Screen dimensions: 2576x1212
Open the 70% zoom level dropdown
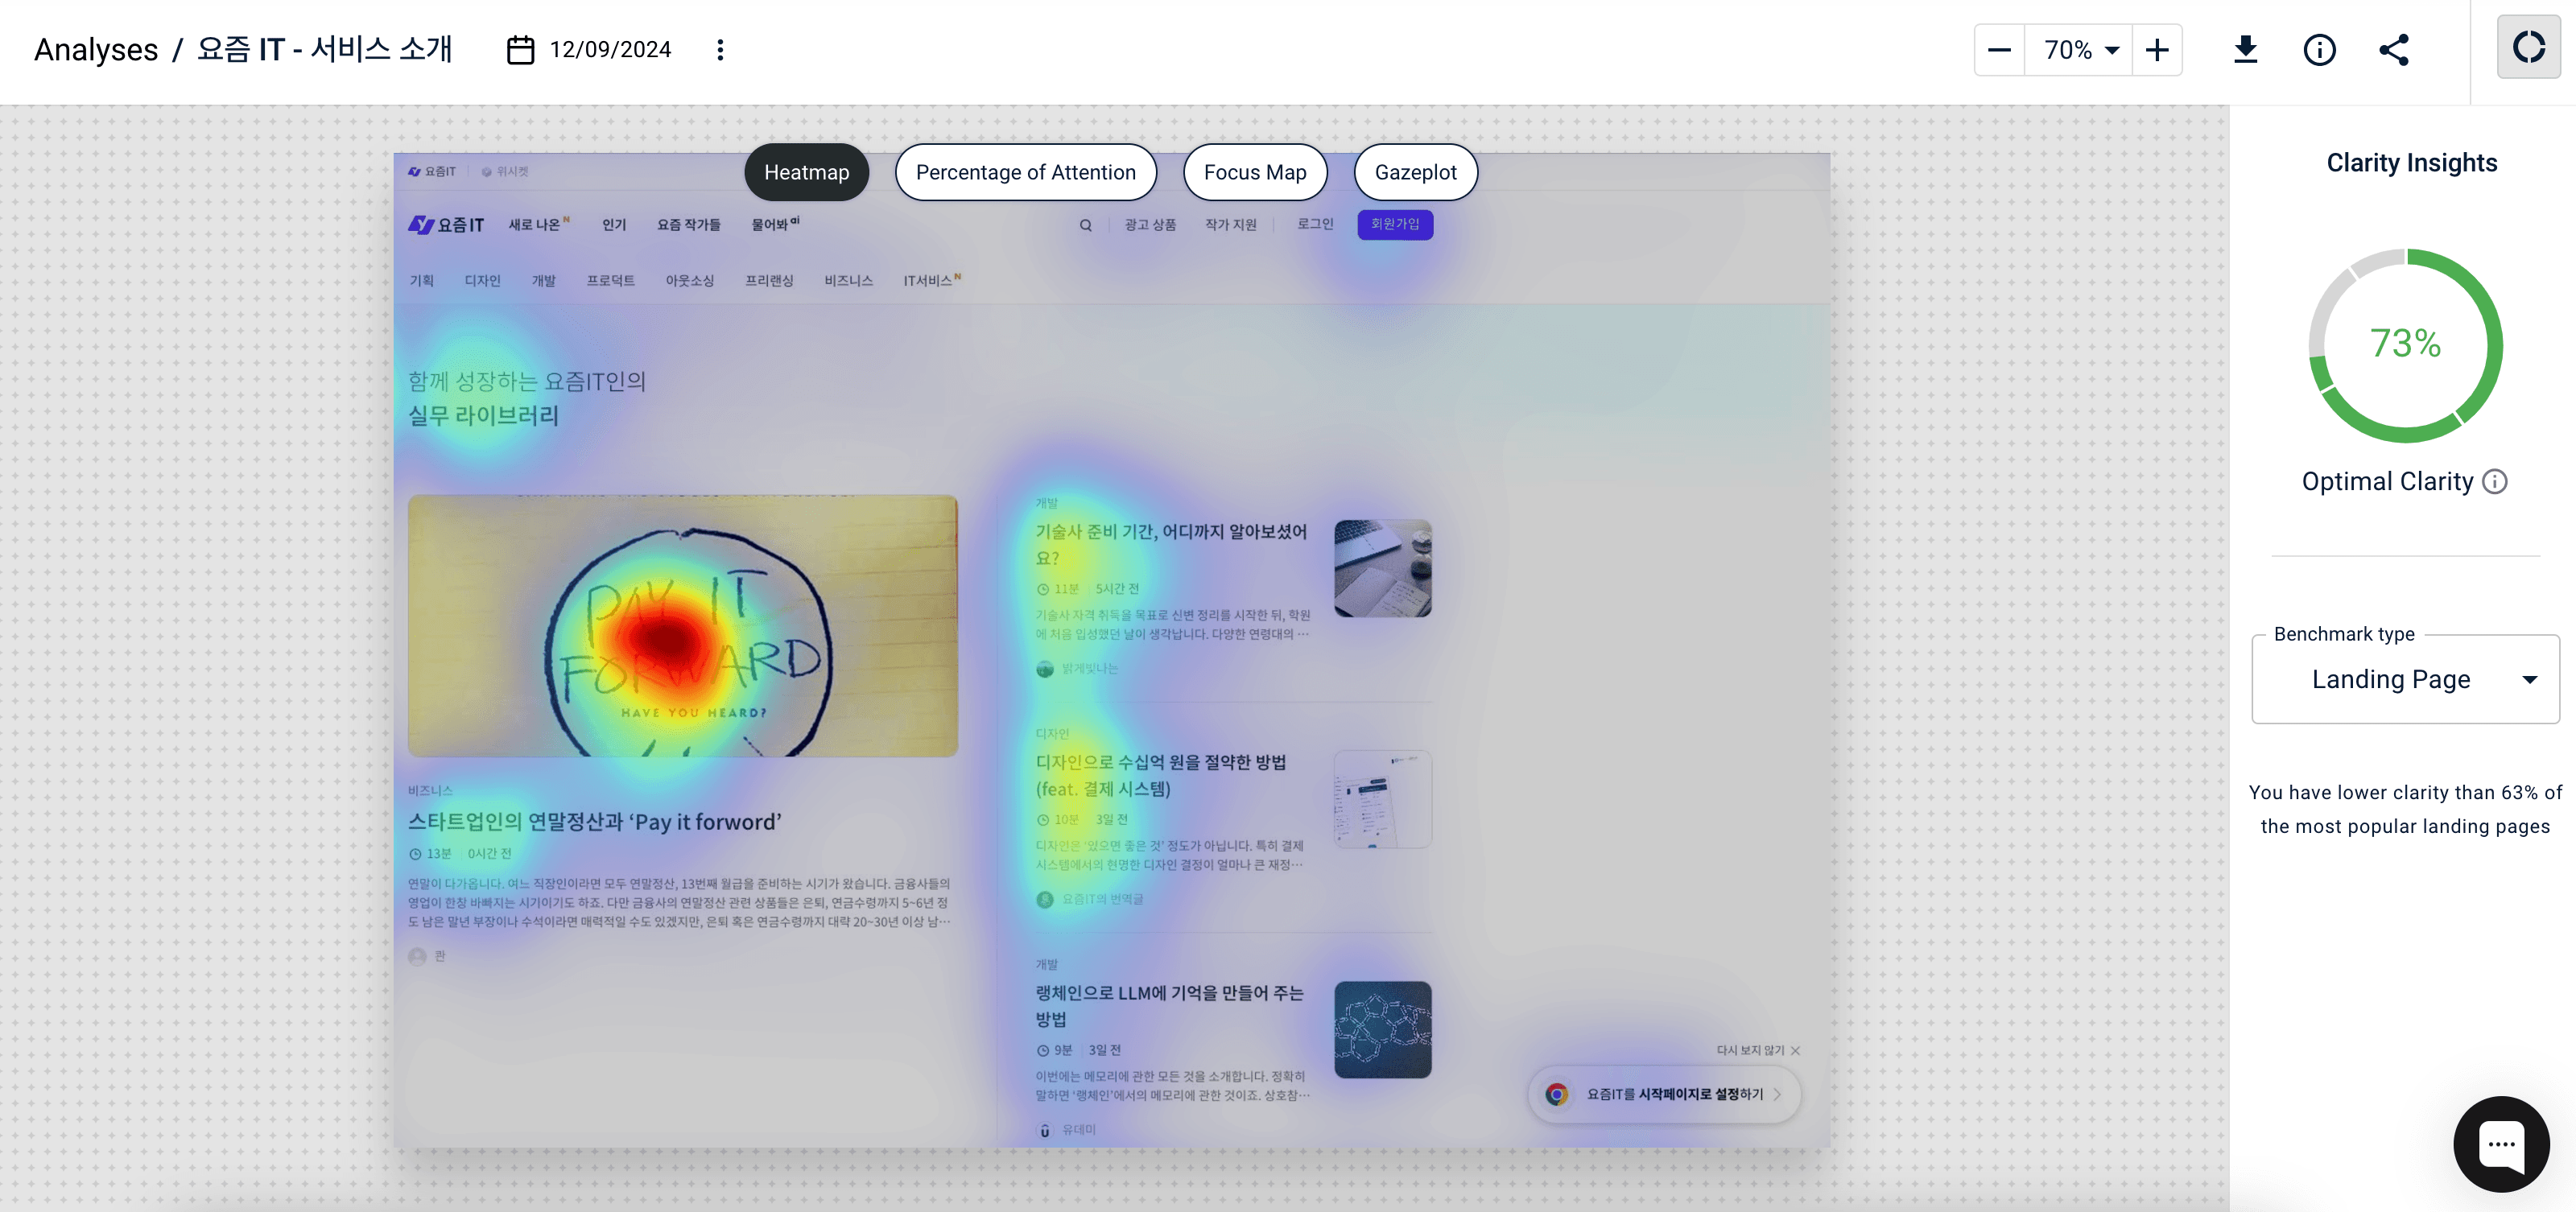[x=2079, y=50]
